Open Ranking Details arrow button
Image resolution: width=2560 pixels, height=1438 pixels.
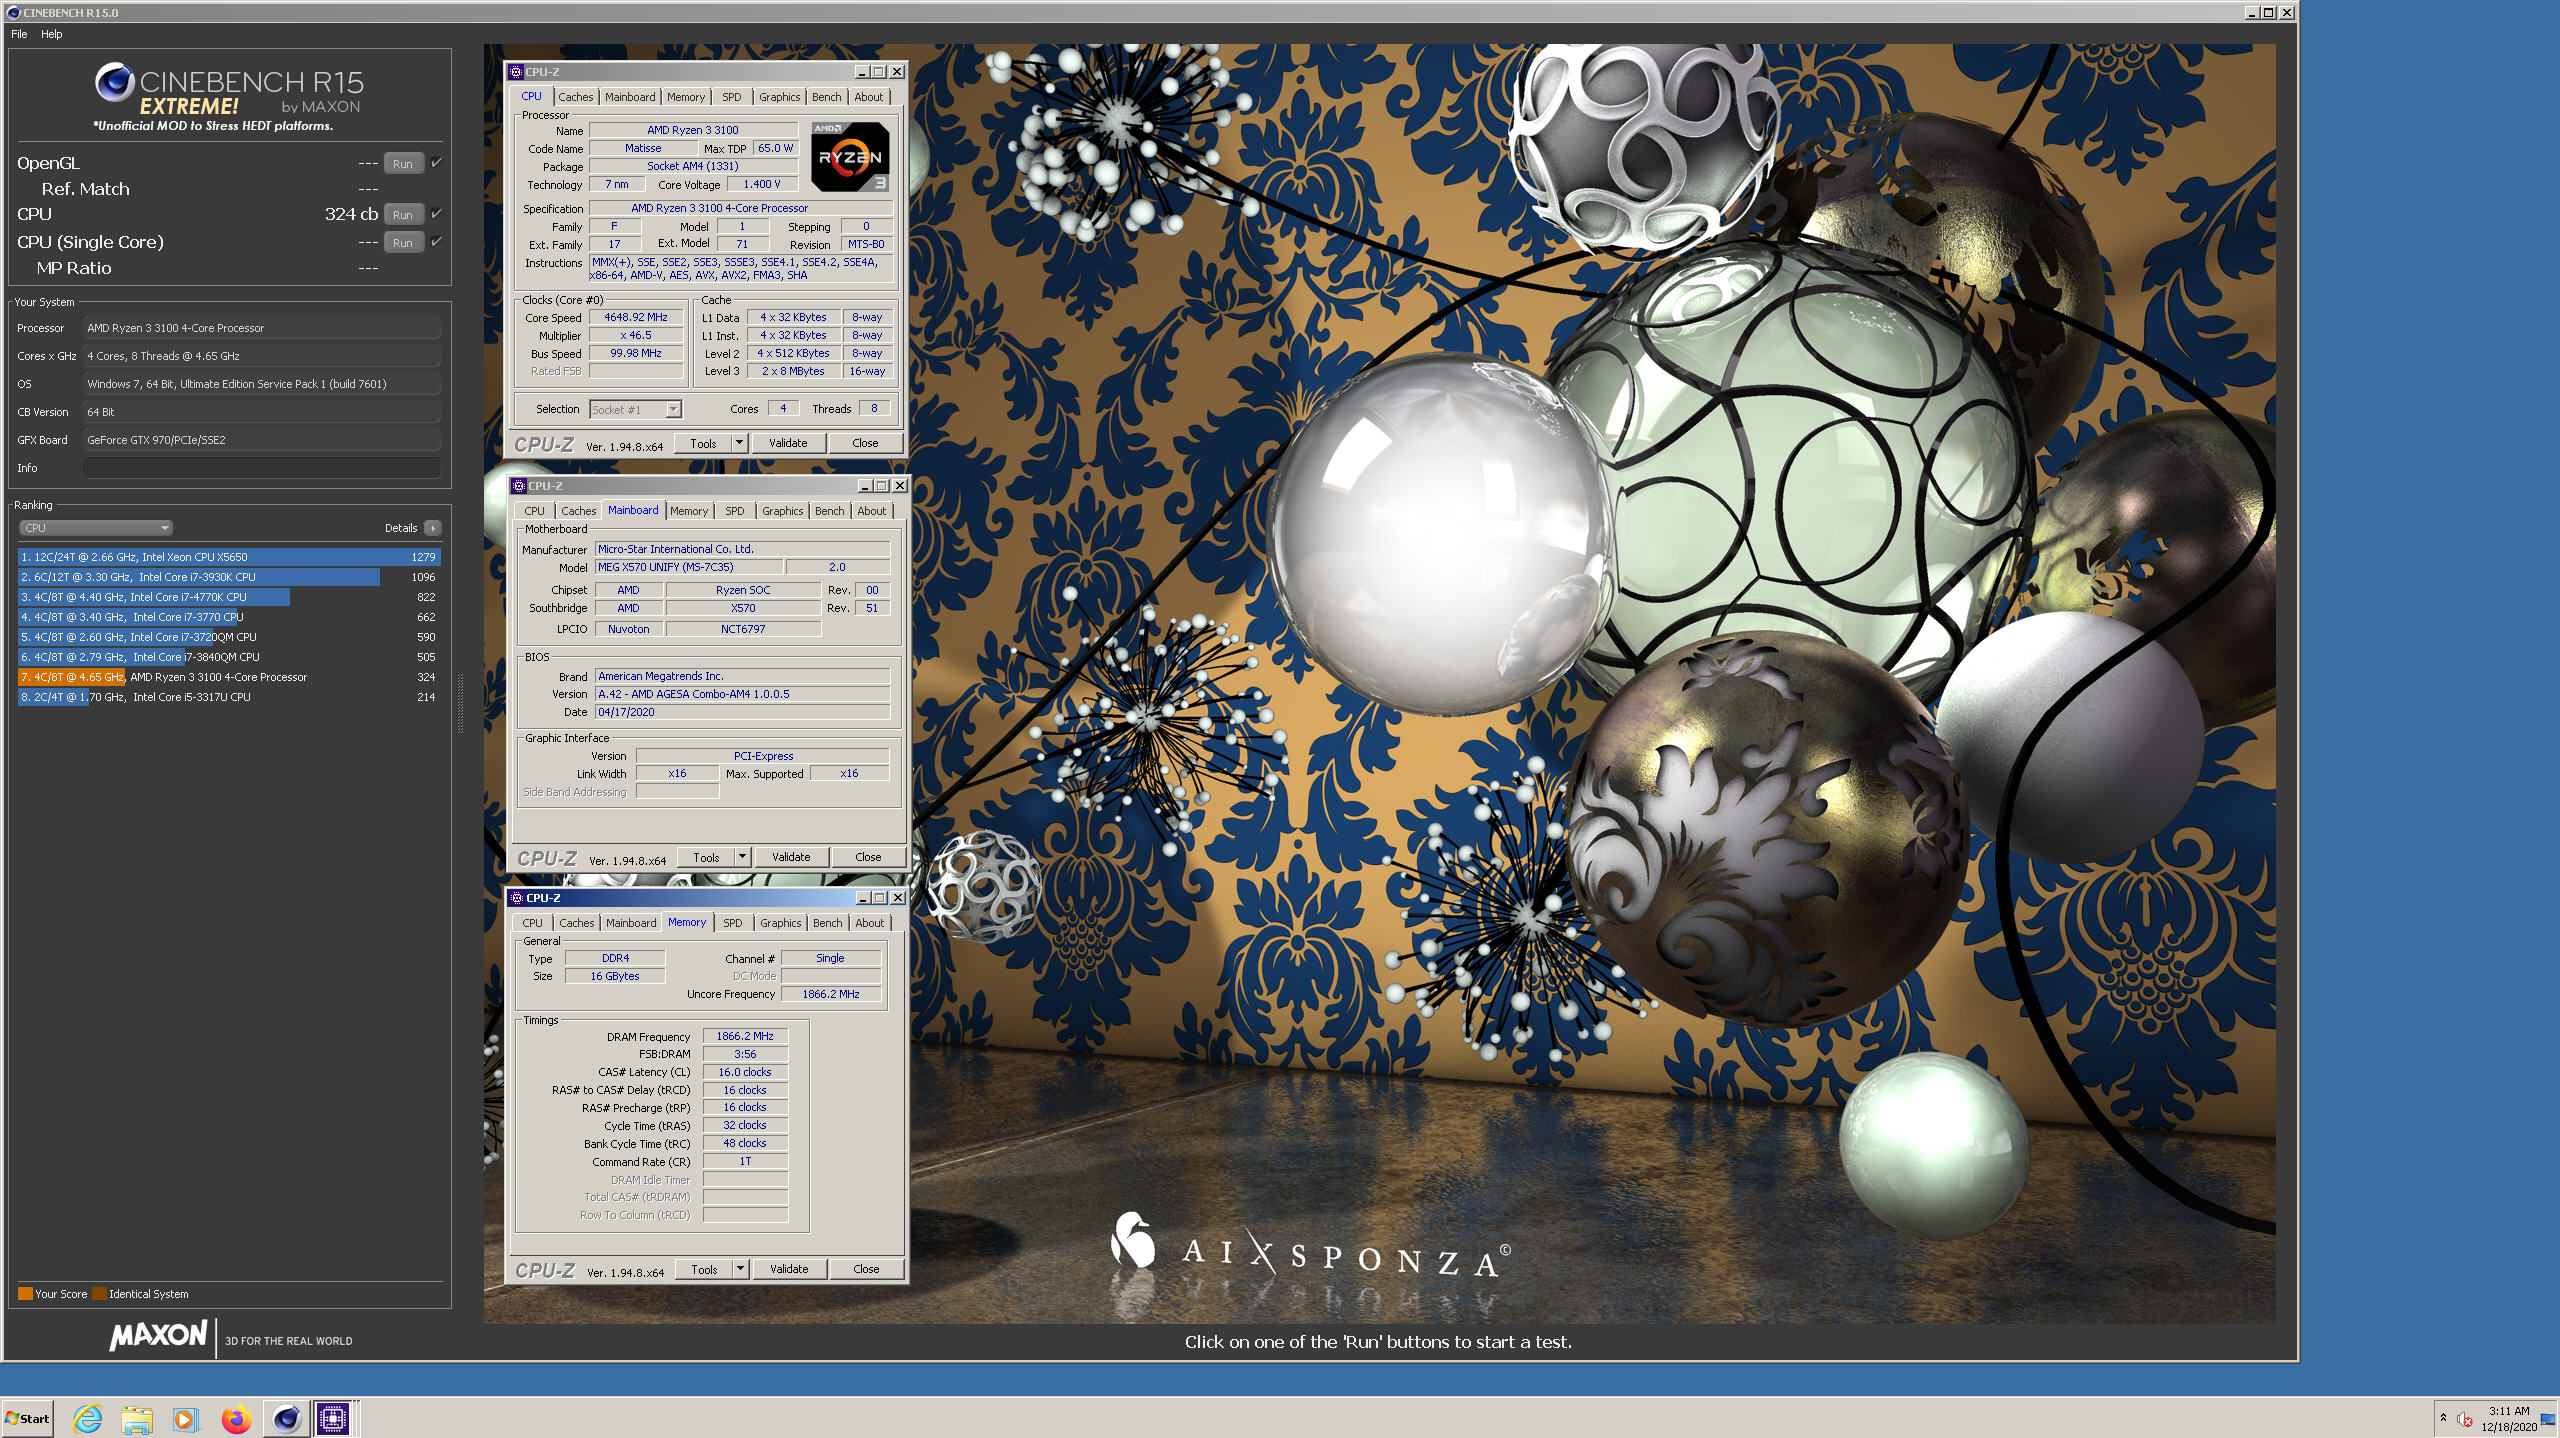click(432, 528)
